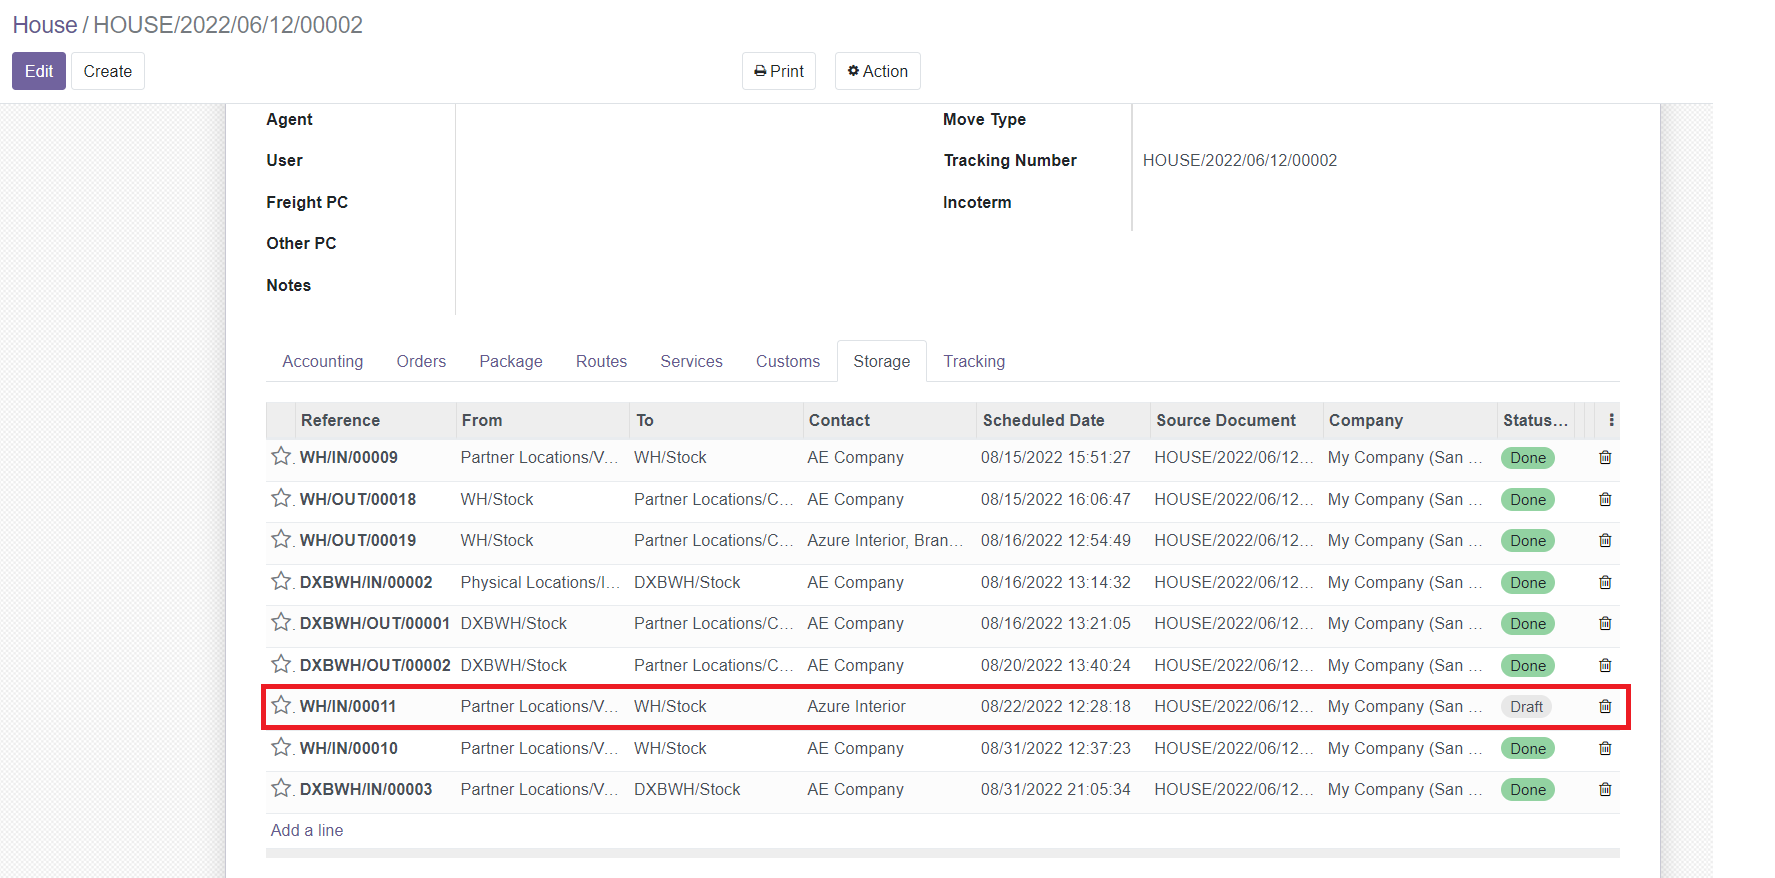Viewport: 1775px width, 878px height.
Task: Open the Print dropdown menu
Action: click(x=779, y=72)
